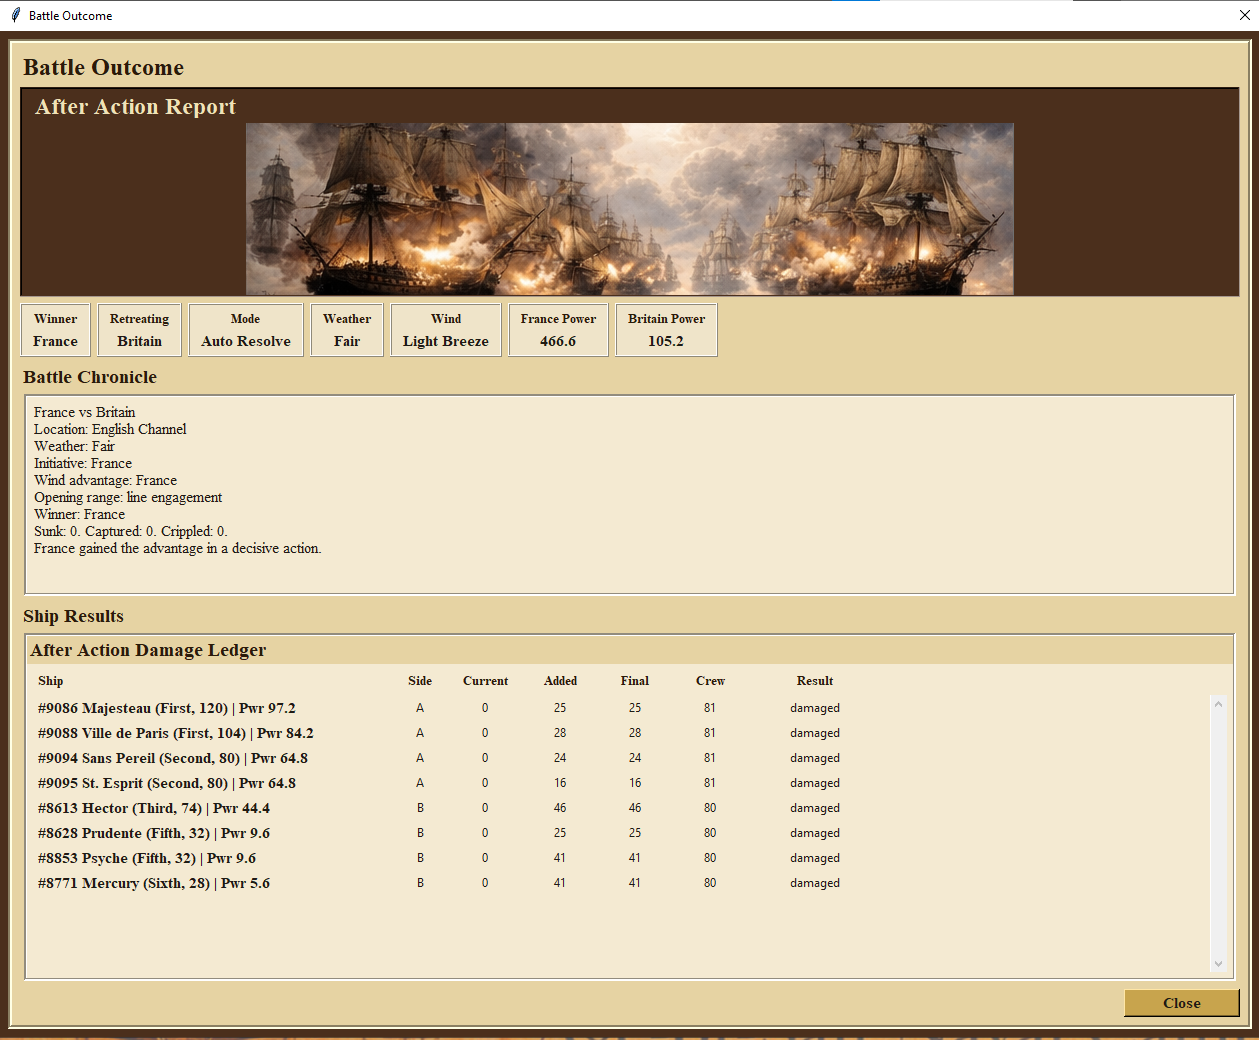Click the Mode Auto Resolve card

(246, 330)
